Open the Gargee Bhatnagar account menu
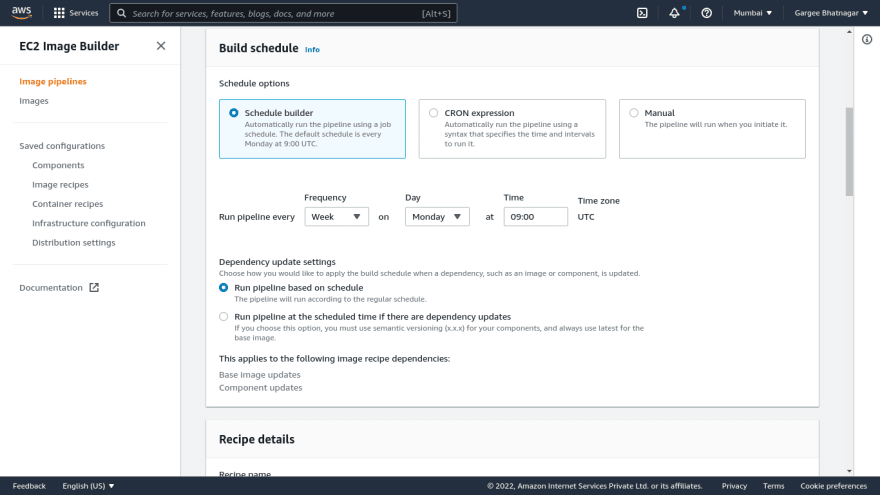Image resolution: width=880 pixels, height=495 pixels. (x=831, y=13)
